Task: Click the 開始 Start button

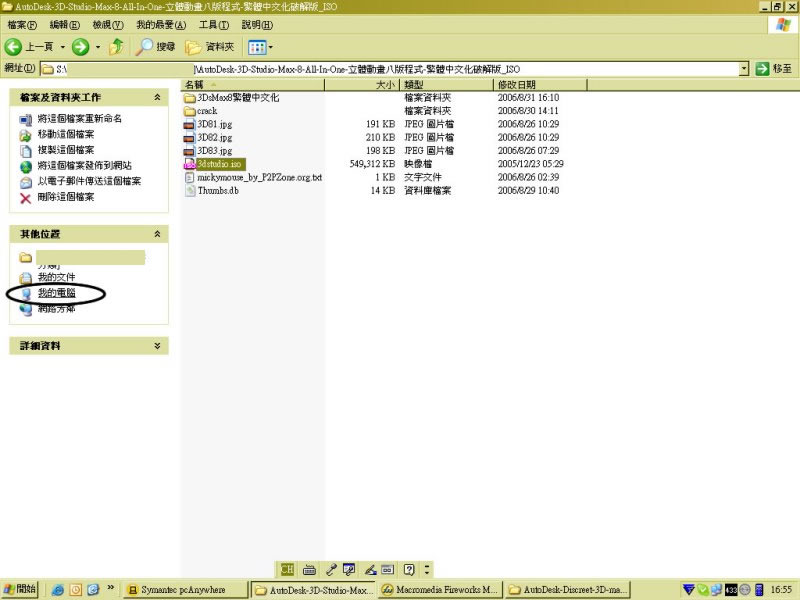Action: (20, 589)
